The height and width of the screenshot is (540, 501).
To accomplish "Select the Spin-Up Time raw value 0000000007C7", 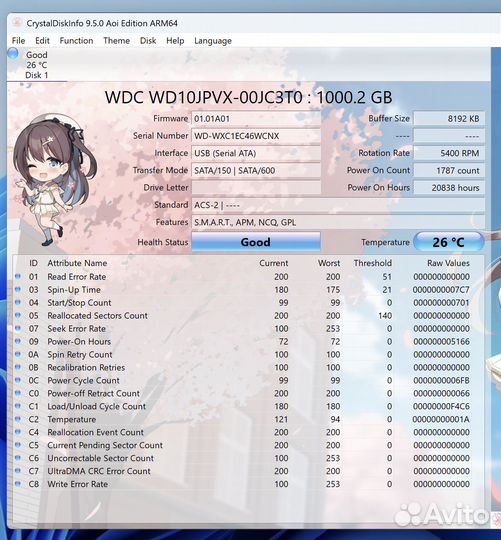I will pos(441,290).
